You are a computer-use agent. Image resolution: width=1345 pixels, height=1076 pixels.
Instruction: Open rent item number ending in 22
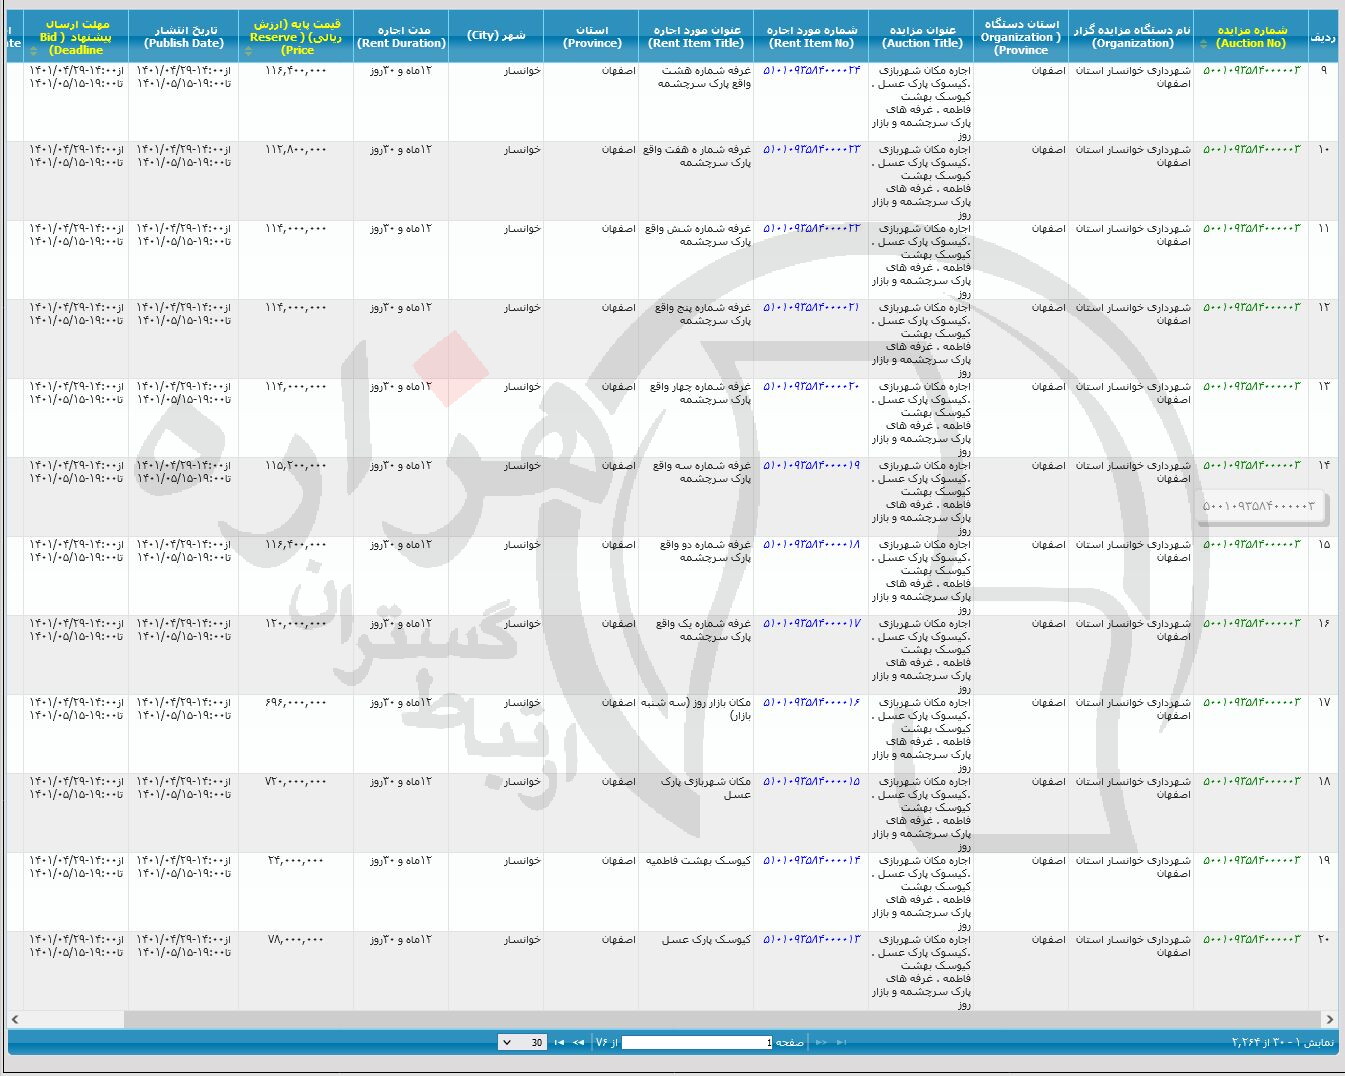(811, 229)
